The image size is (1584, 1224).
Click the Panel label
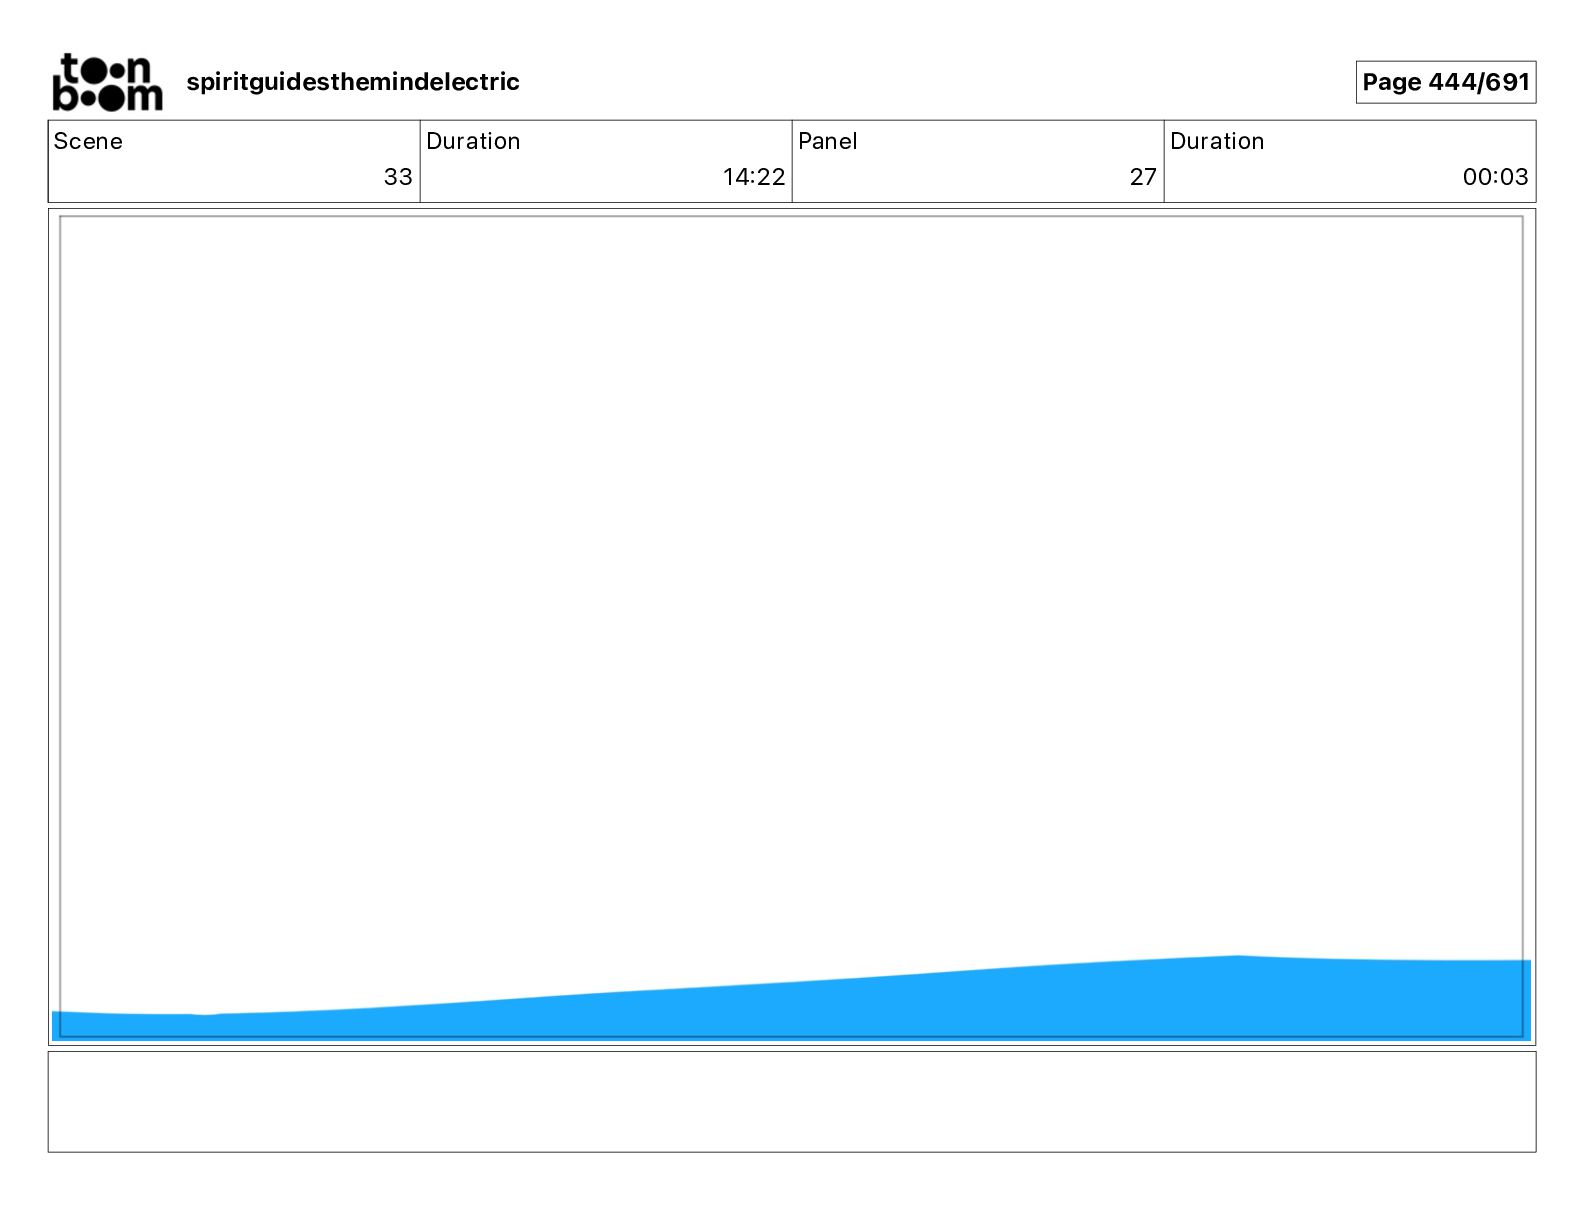click(828, 141)
